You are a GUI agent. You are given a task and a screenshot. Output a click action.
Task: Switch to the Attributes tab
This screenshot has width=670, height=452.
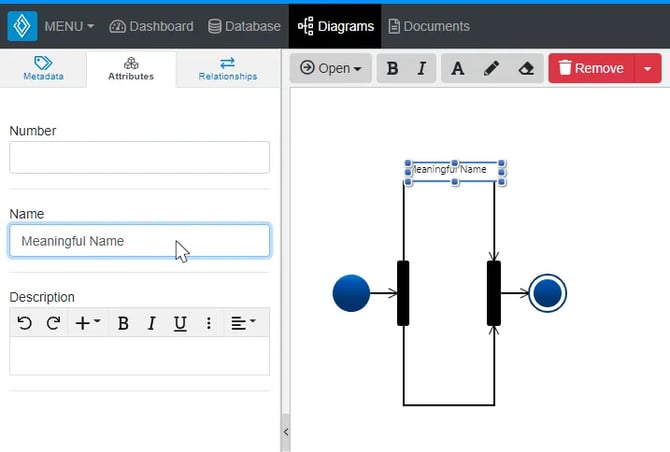131,69
